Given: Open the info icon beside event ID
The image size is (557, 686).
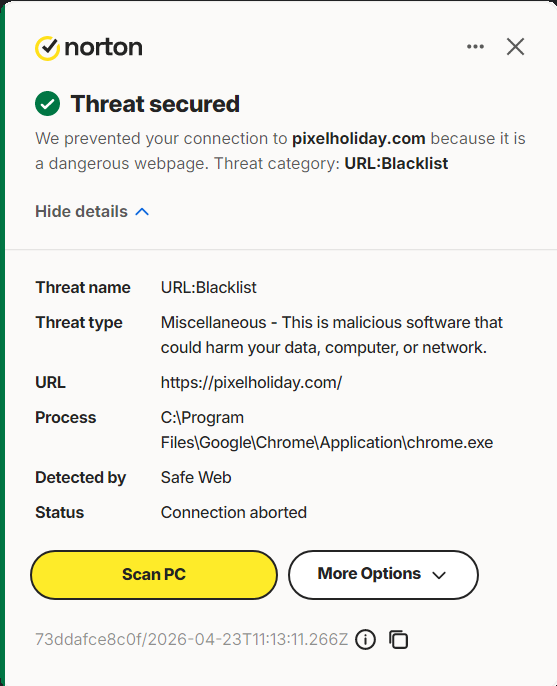Looking at the screenshot, I should (x=365, y=640).
